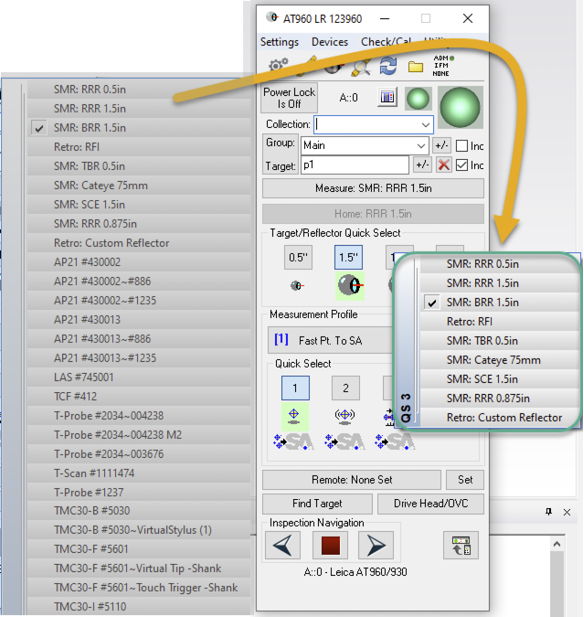Select TMC30-F #5601~Touch Trigger -Shank entry

(x=139, y=587)
